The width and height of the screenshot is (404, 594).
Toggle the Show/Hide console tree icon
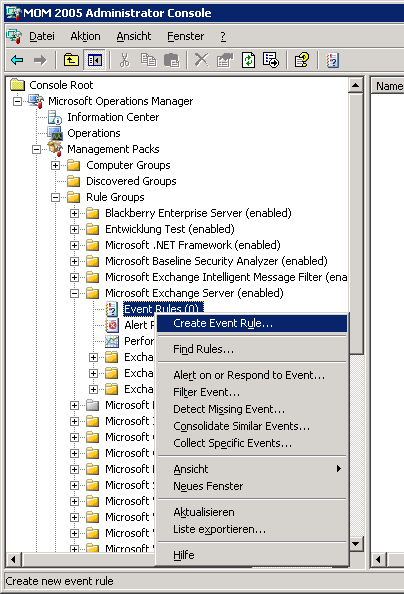(x=94, y=60)
